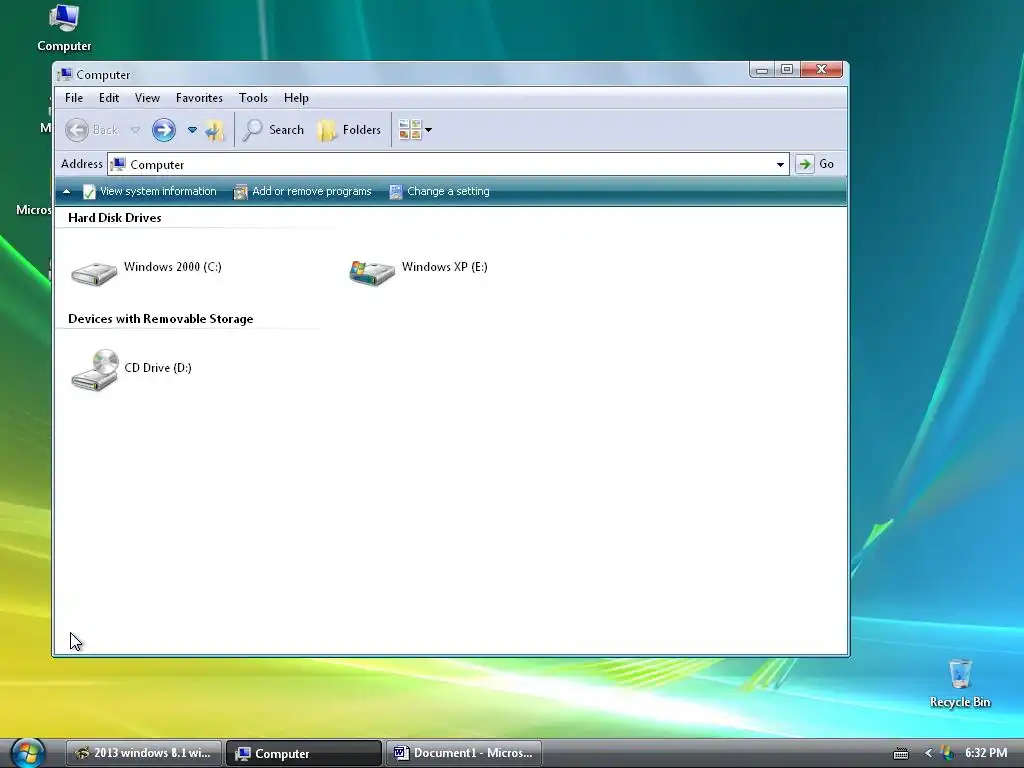This screenshot has height=768, width=1024.
Task: Toggle the Folders pane button
Action: point(349,130)
